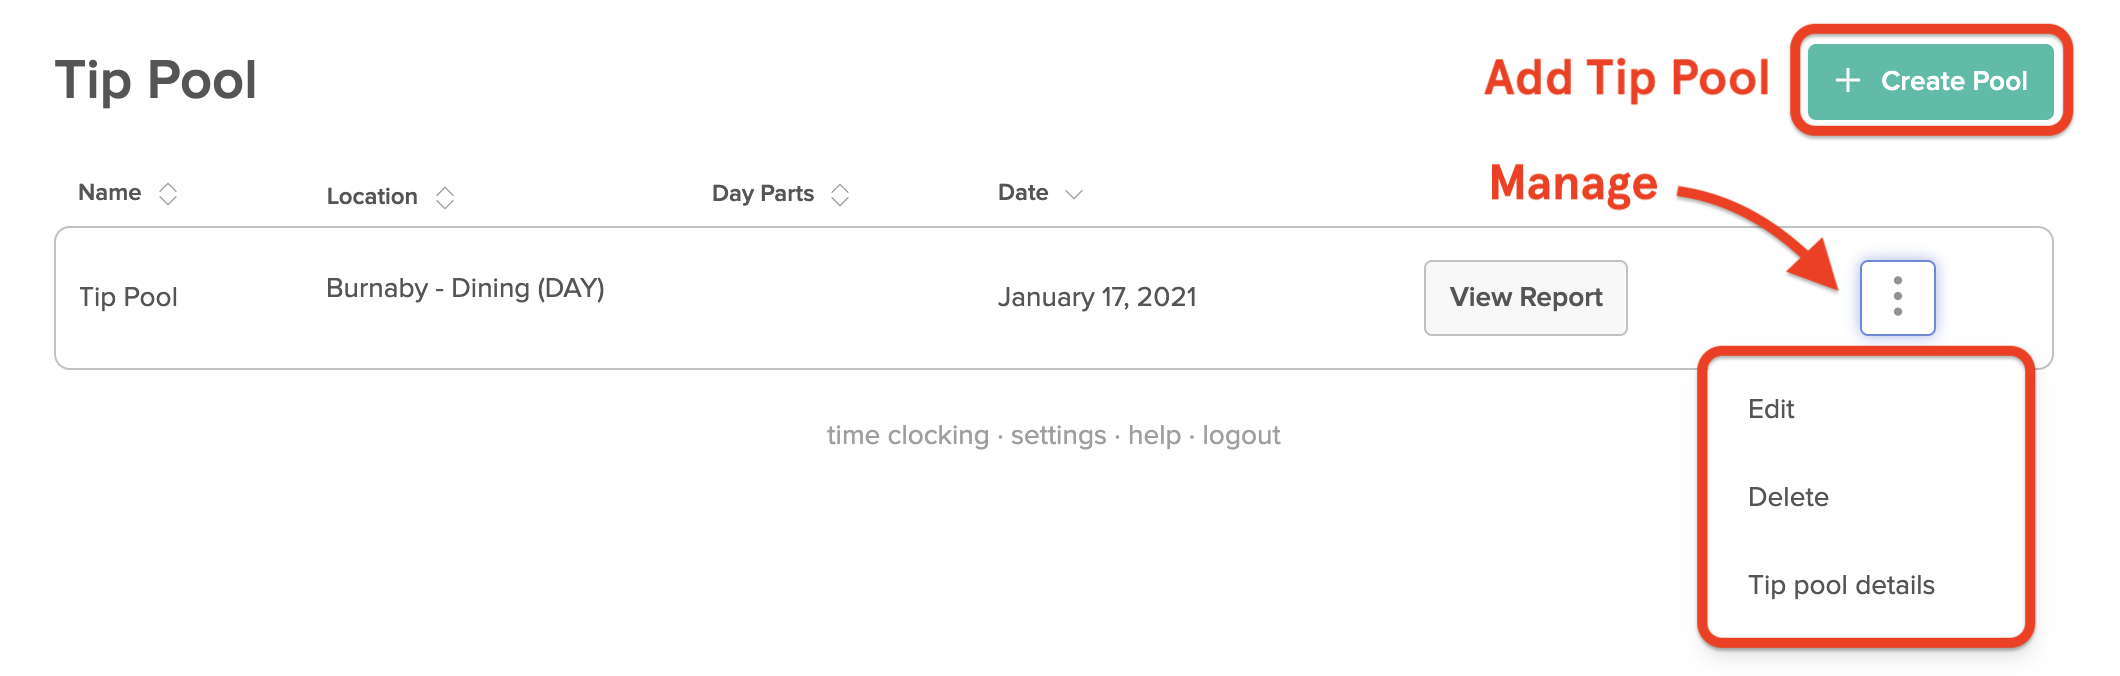
Task: Click the Location column sort arrows
Action: click(x=446, y=196)
